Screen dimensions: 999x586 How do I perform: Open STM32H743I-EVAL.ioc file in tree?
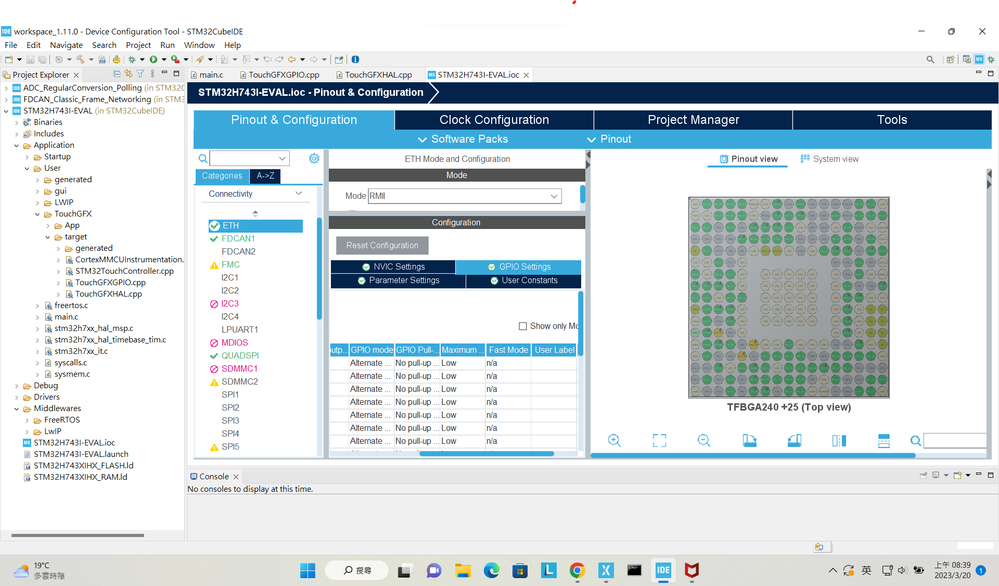[74, 443]
